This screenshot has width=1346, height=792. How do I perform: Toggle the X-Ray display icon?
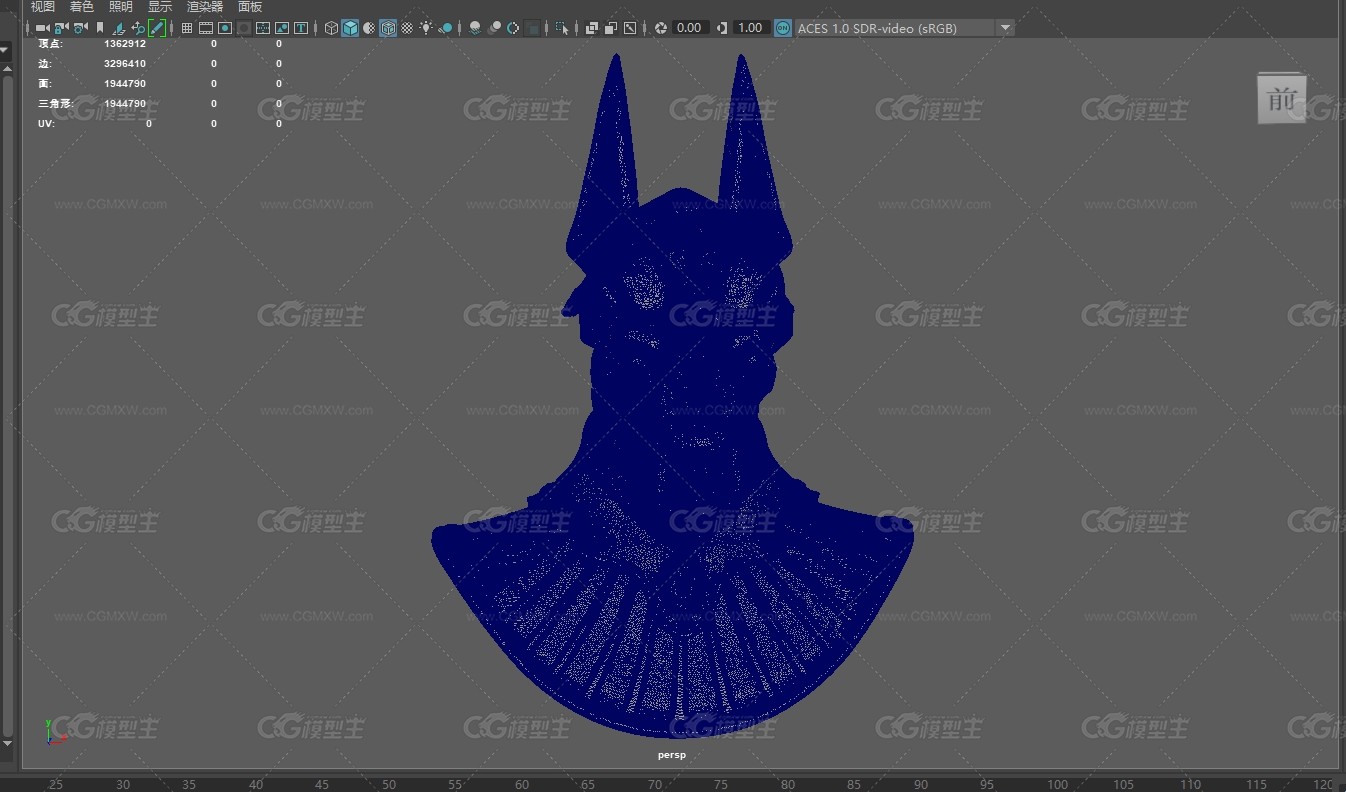(592, 28)
